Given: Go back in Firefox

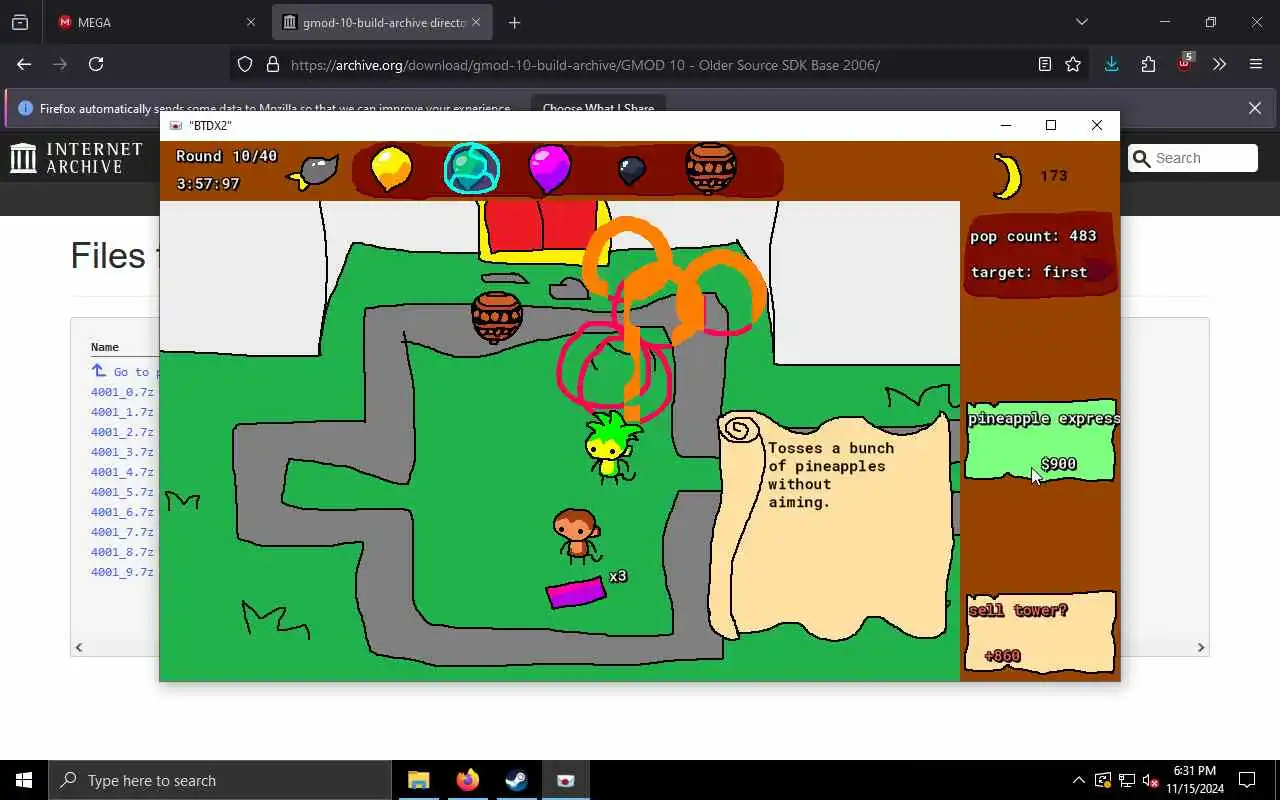Looking at the screenshot, I should 24,64.
